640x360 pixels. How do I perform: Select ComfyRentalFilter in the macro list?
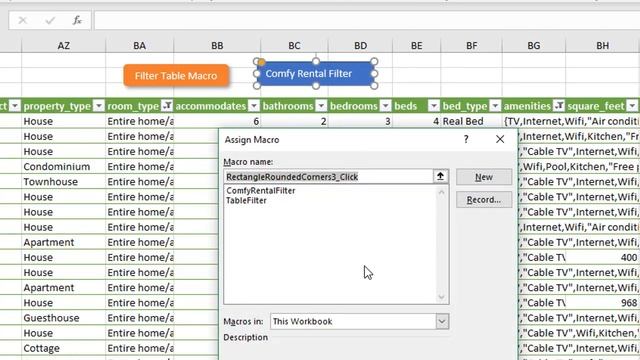click(x=260, y=191)
